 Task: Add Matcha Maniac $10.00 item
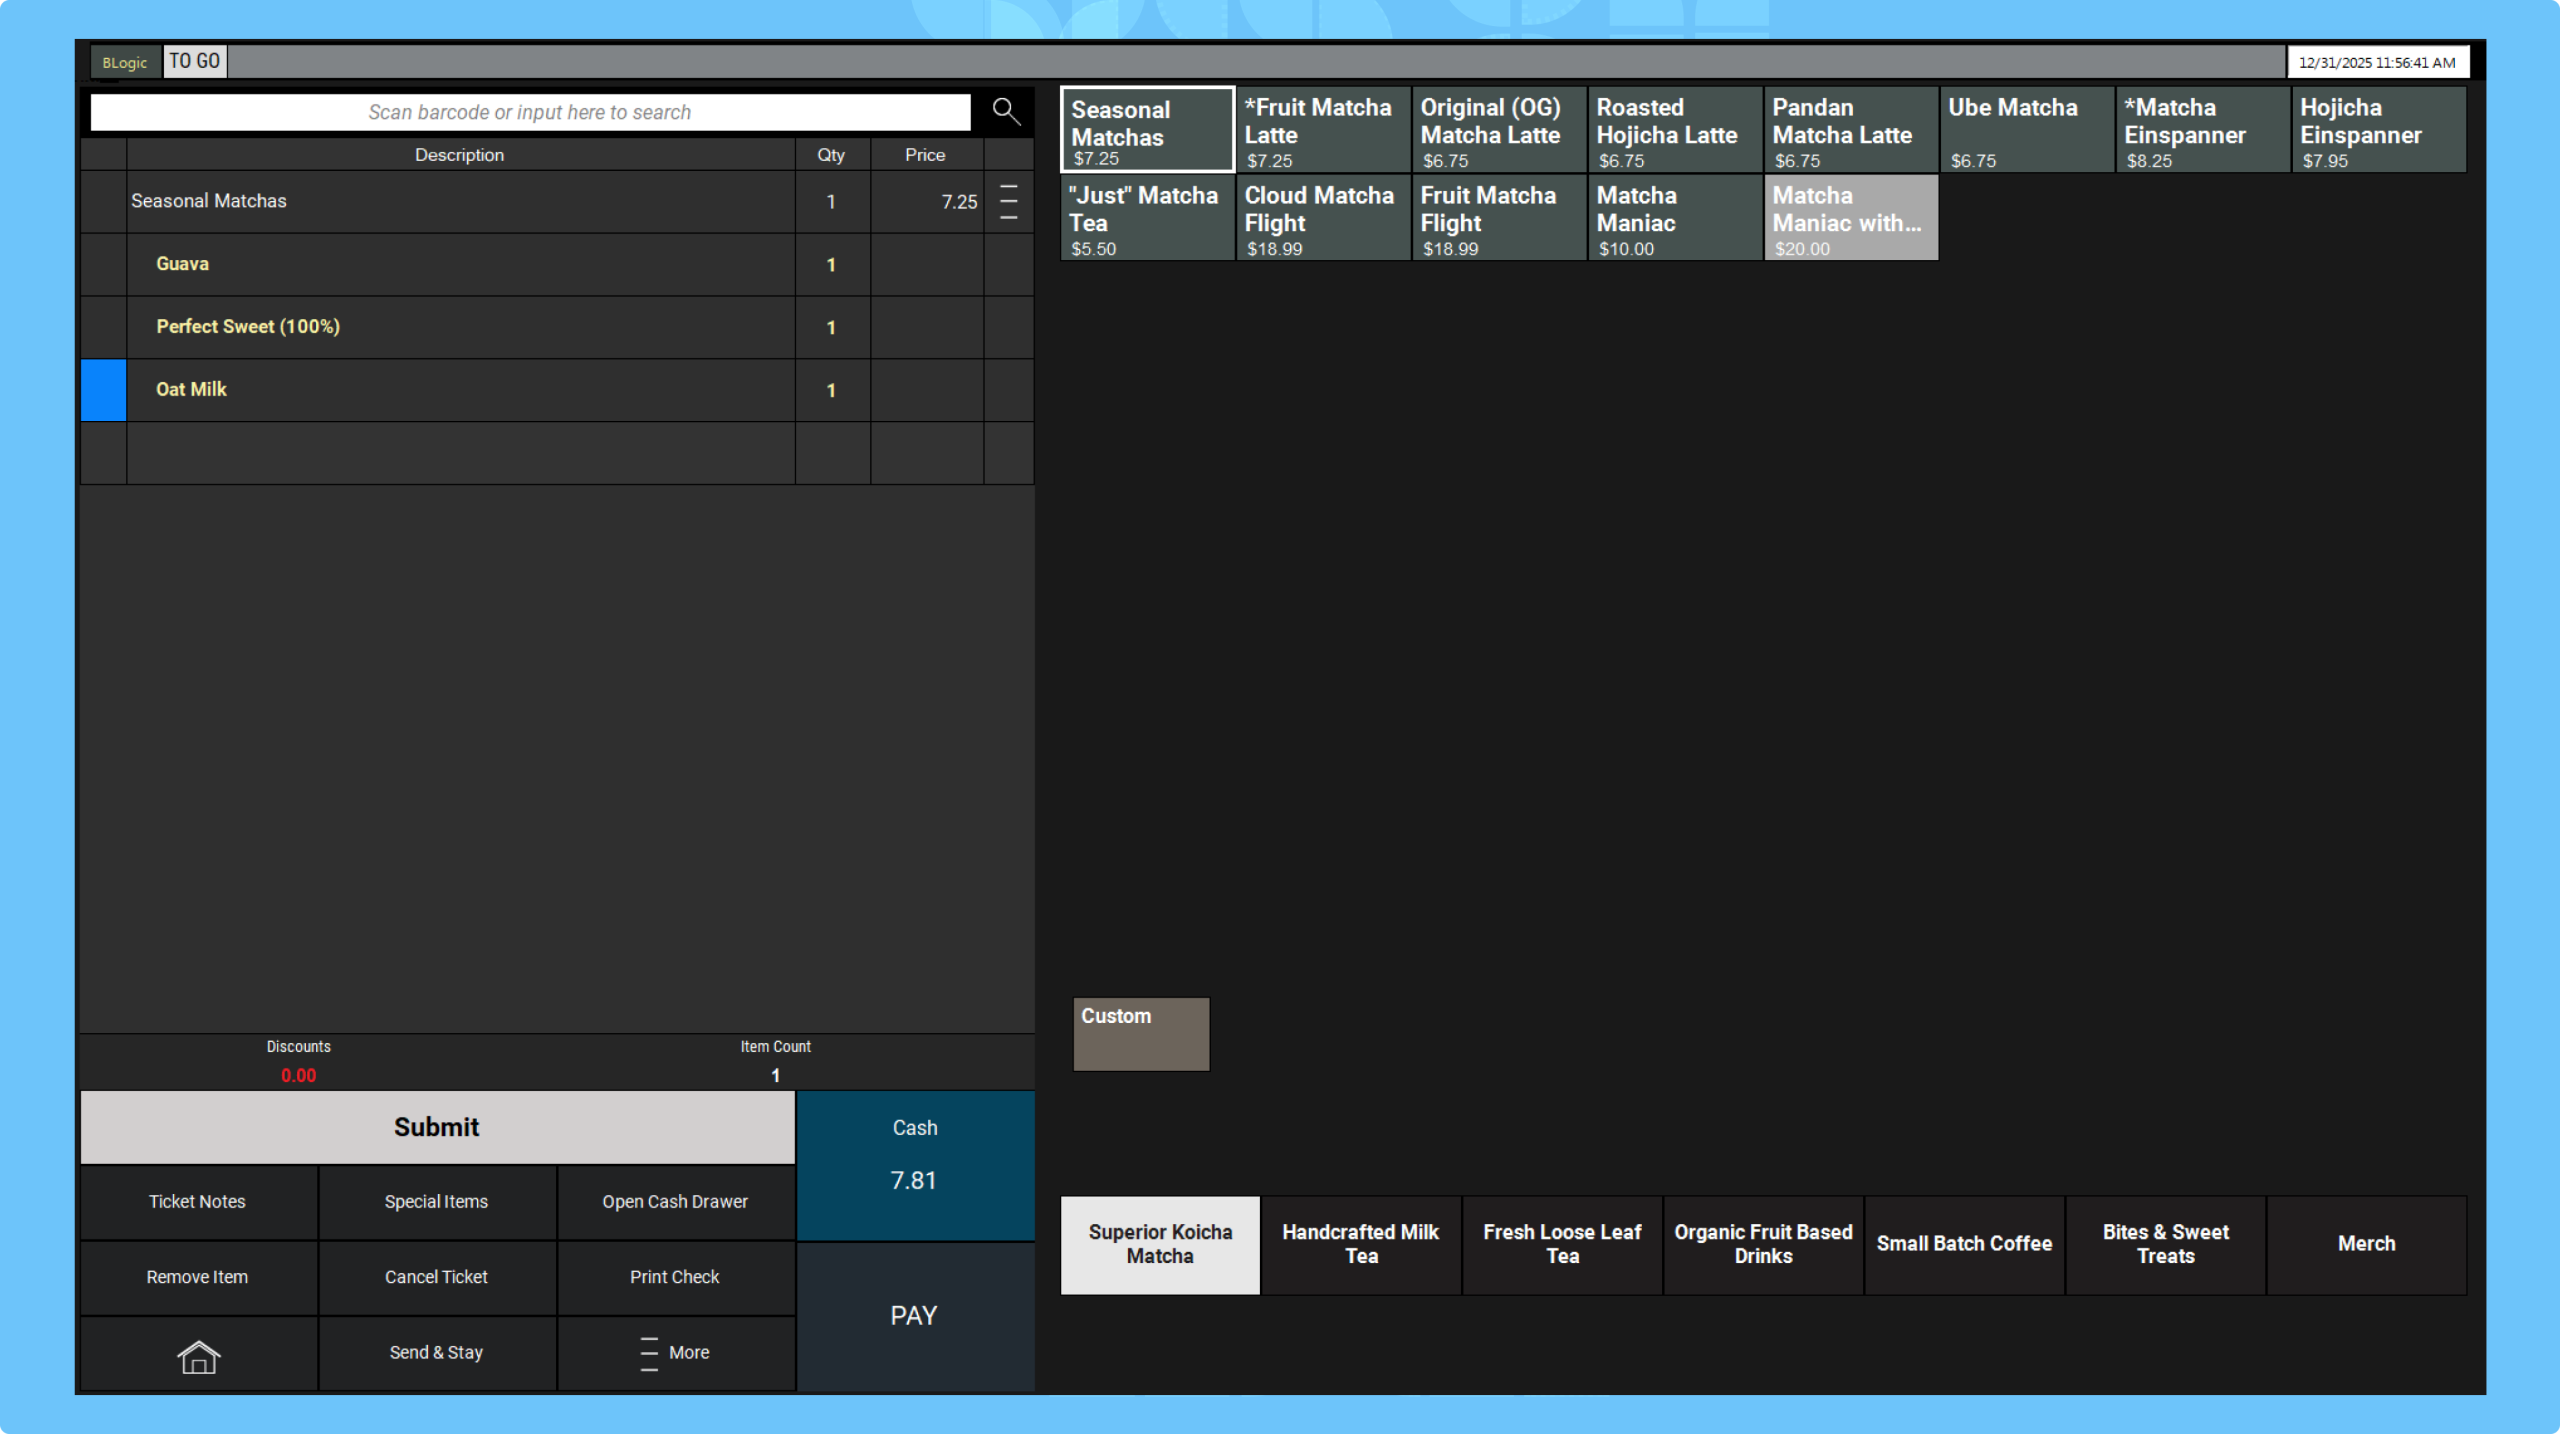pyautogui.click(x=1675, y=218)
